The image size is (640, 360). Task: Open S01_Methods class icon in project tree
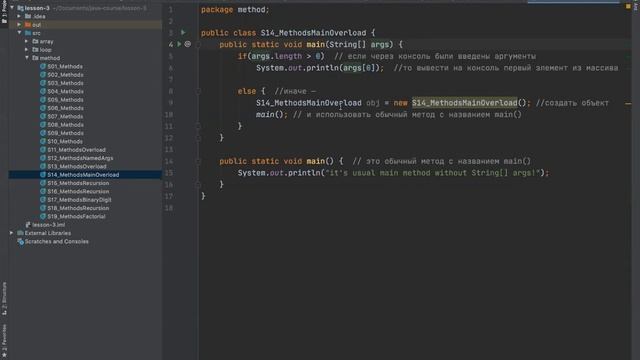pyautogui.click(x=43, y=66)
